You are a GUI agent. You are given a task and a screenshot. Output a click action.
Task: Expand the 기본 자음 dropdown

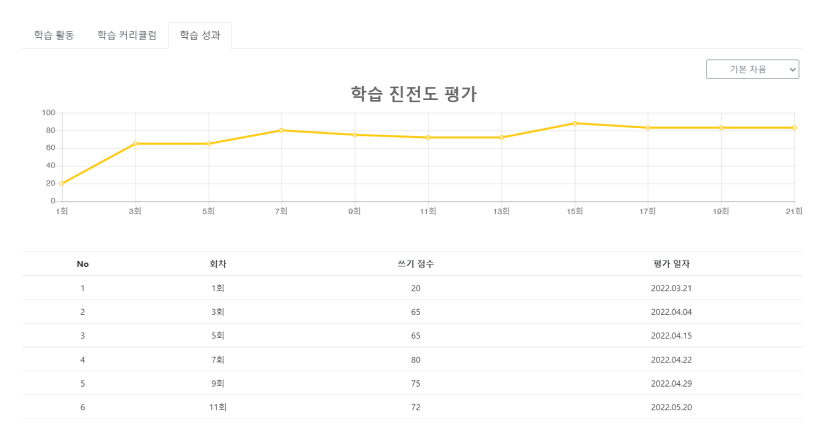[x=752, y=69]
